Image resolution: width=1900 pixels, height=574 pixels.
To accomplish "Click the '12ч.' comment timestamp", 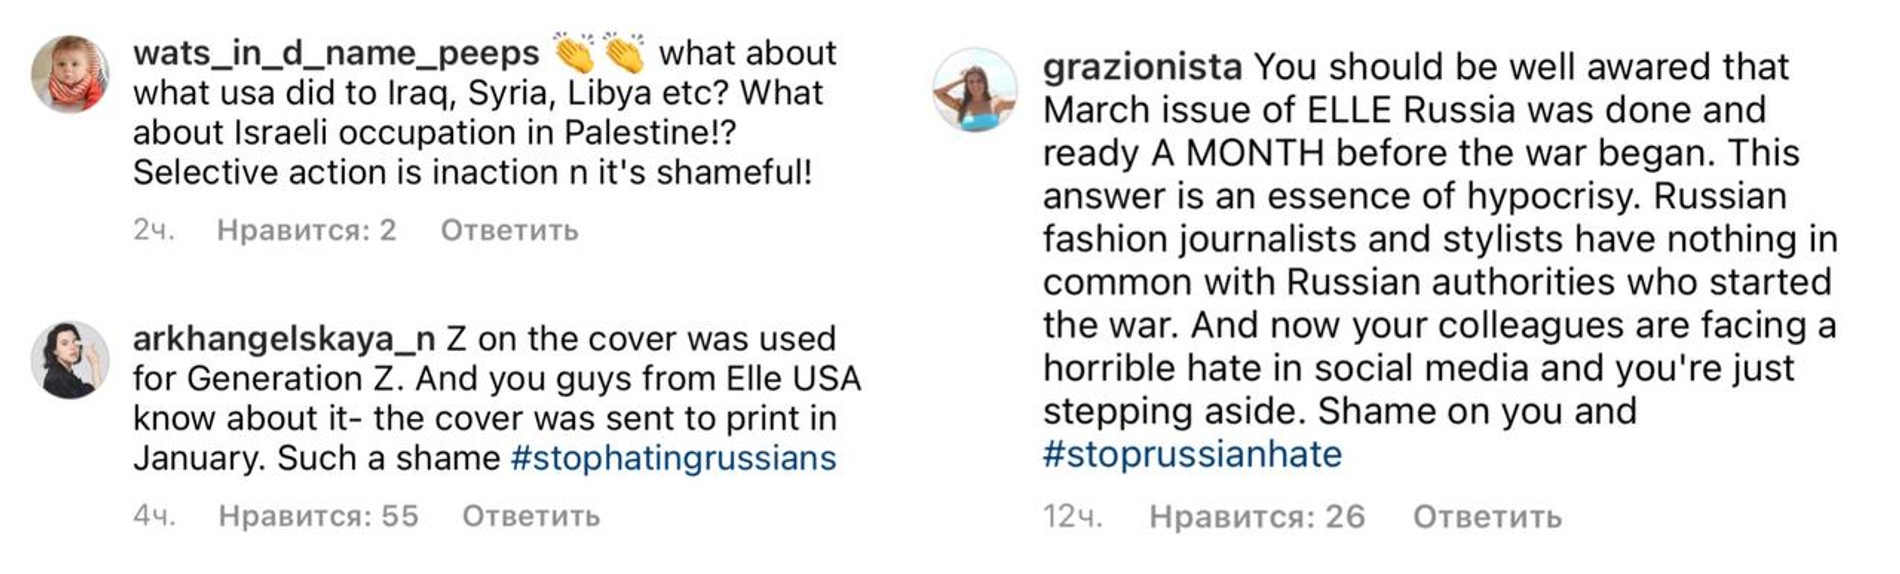I will coord(1072,517).
